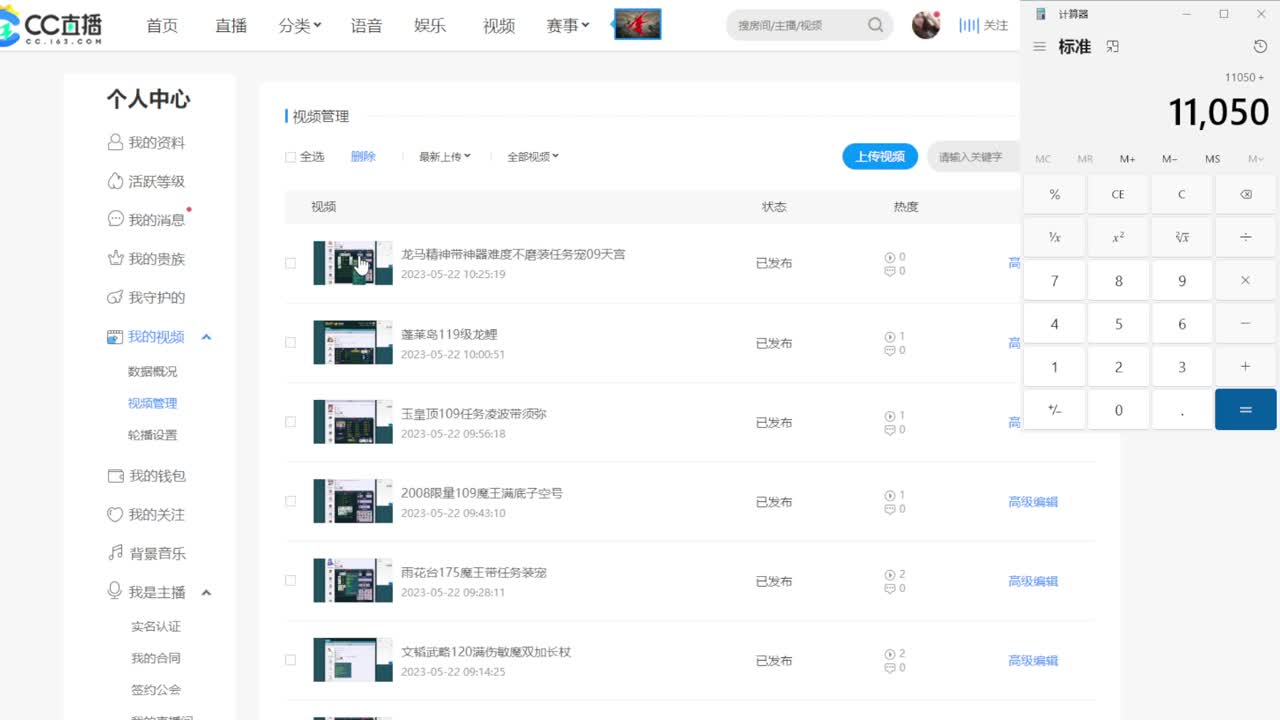This screenshot has height=720, width=1280.
Task: Collapse the 我的视频 sidebar section
Action: point(206,338)
